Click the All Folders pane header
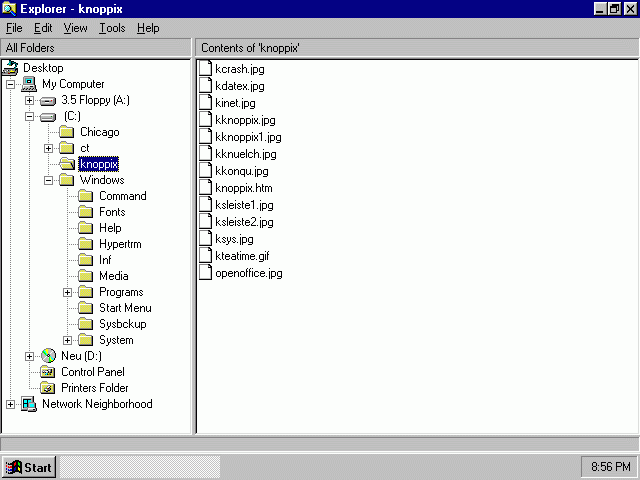The width and height of the screenshot is (640, 480). coord(96,48)
